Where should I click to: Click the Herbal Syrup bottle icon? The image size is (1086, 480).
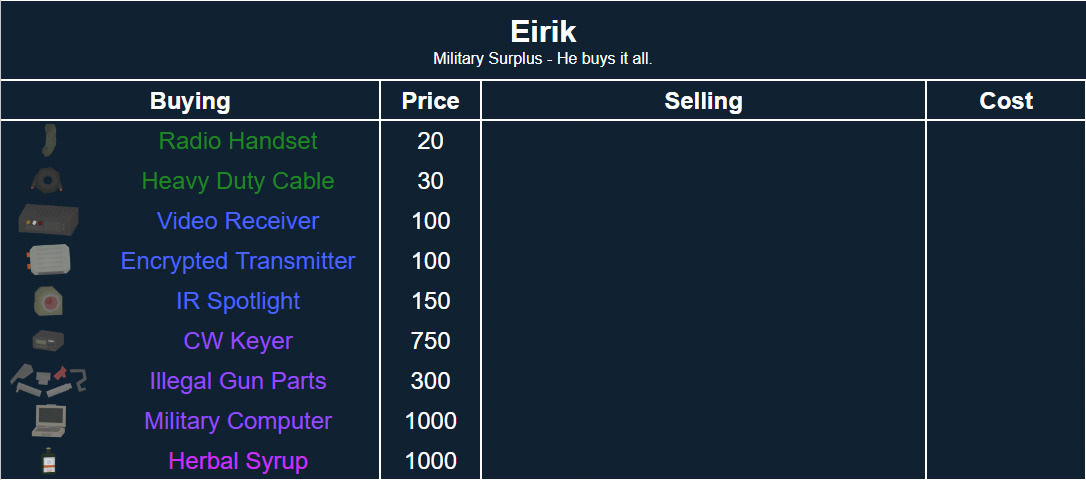point(48,461)
